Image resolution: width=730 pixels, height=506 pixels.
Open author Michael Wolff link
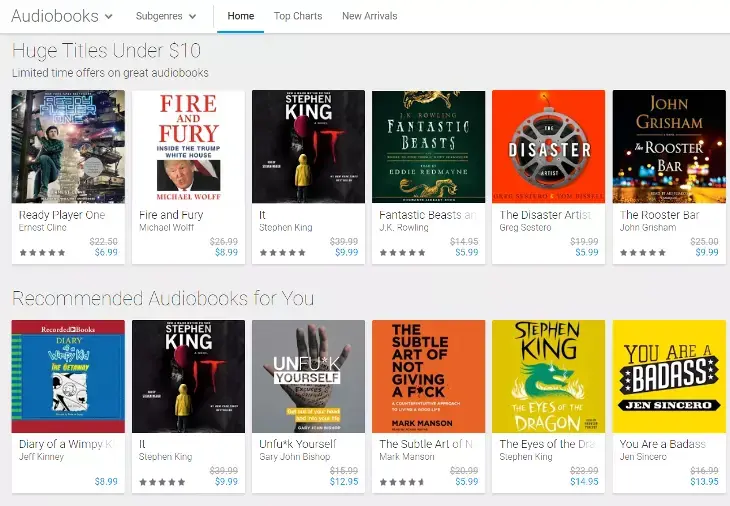click(x=166, y=228)
